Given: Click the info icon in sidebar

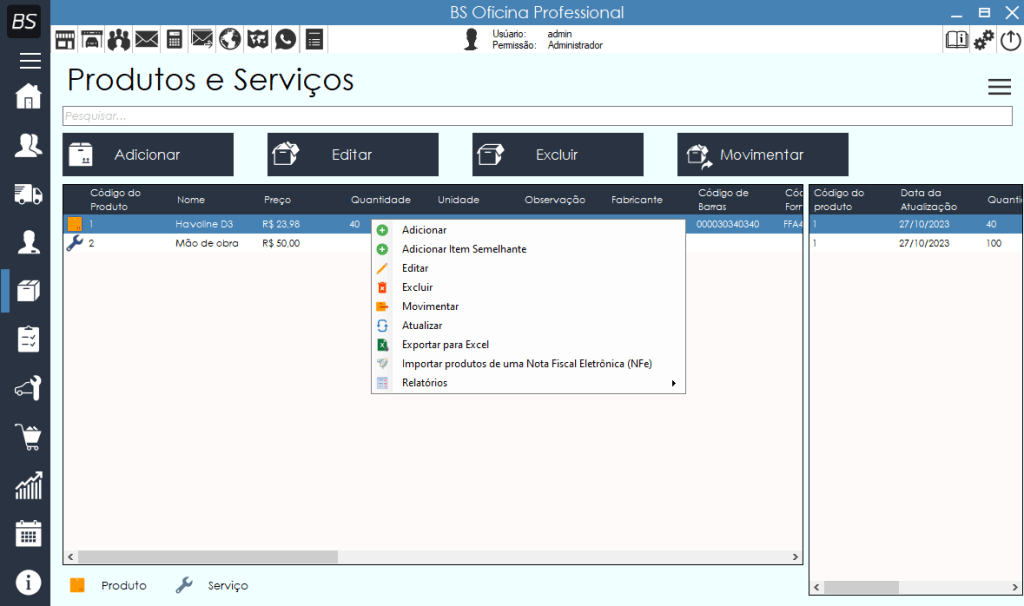Looking at the screenshot, I should tap(28, 581).
